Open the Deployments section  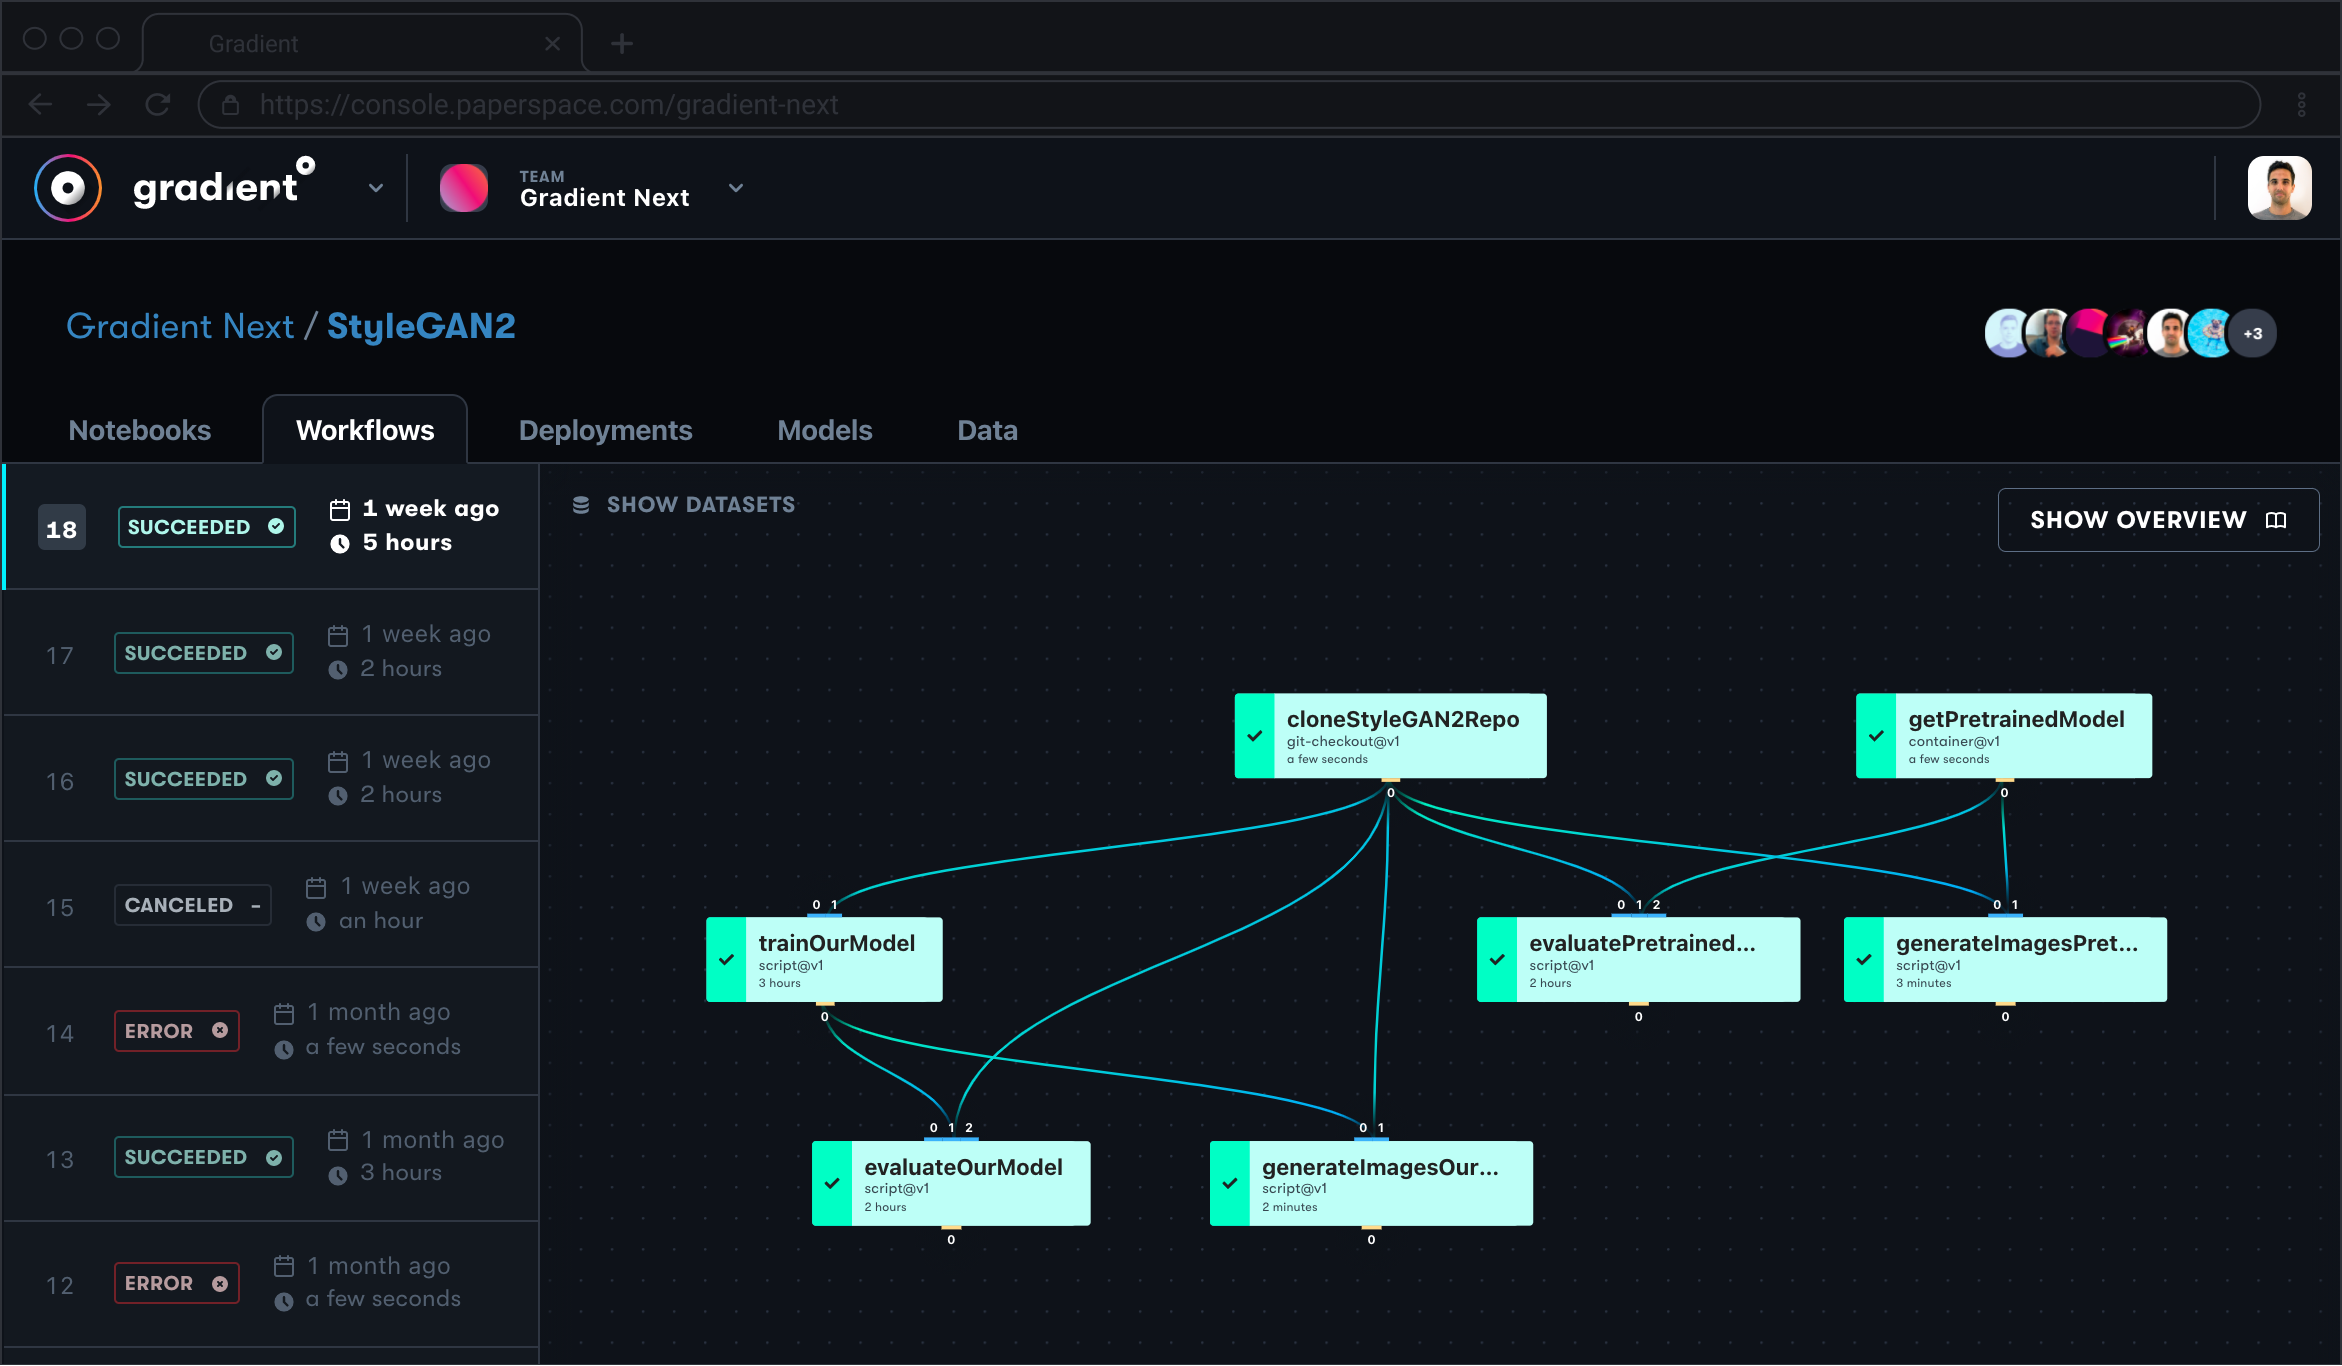point(605,431)
